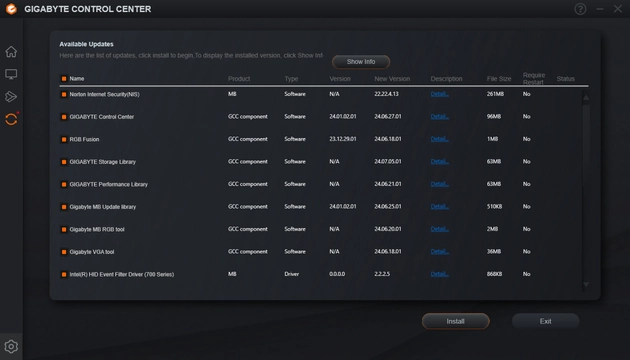The image size is (630, 360).
Task: Toggle select-all checkbox next to Name
Action: pos(63,78)
